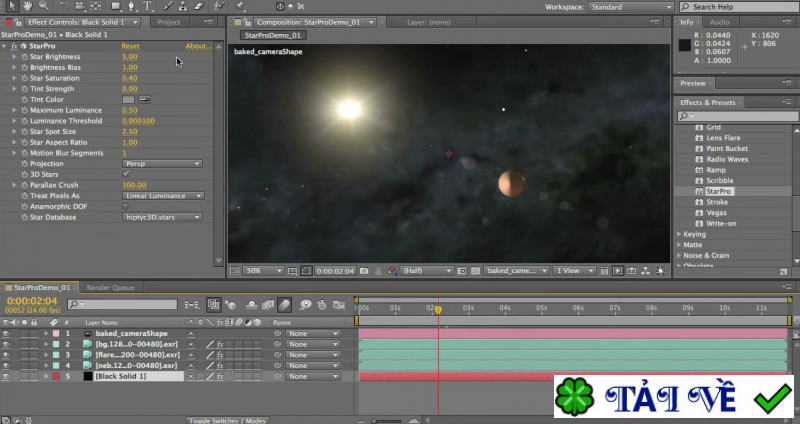Enable the Anamorphic DOF checkbox

[126, 206]
